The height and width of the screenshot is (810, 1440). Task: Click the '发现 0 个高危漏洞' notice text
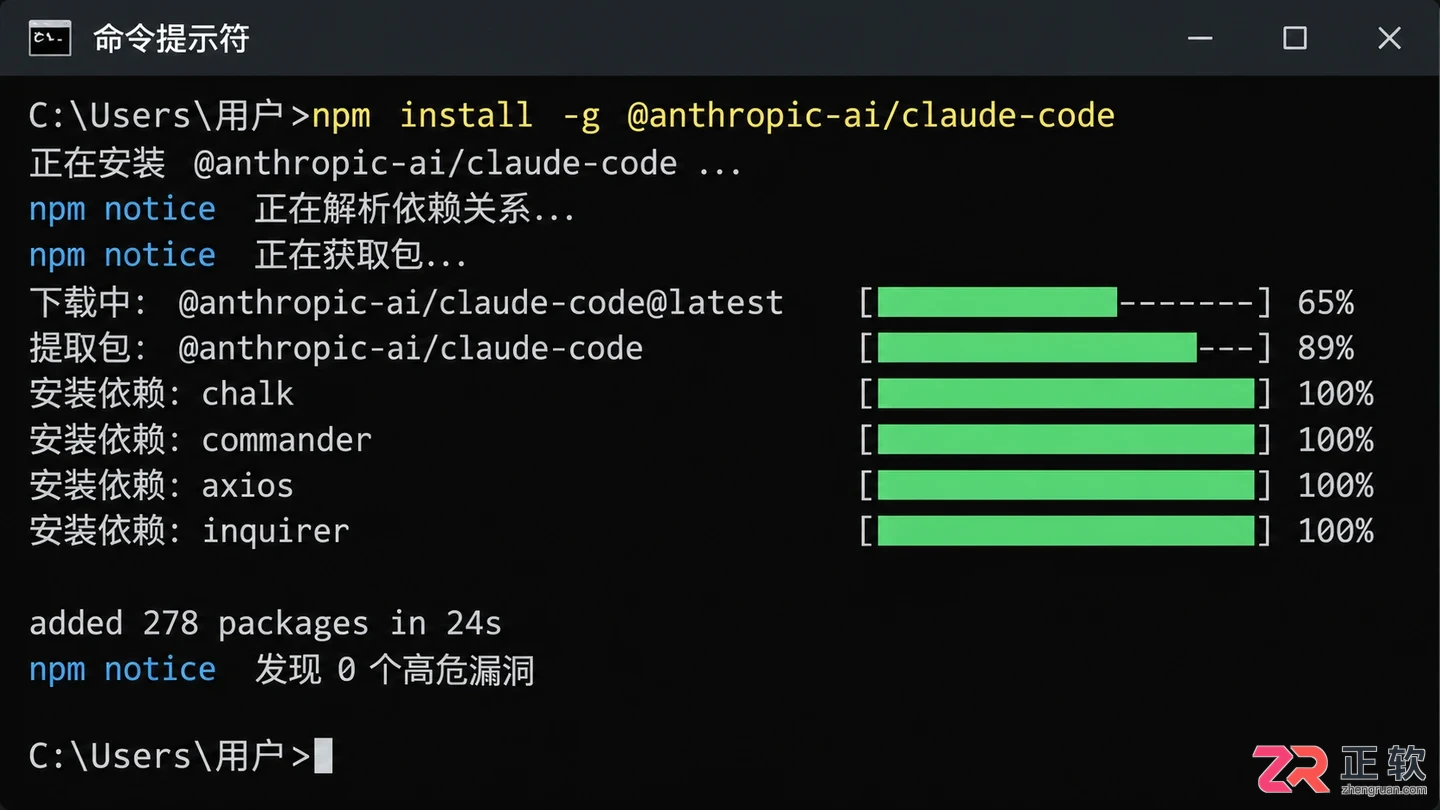click(x=394, y=669)
